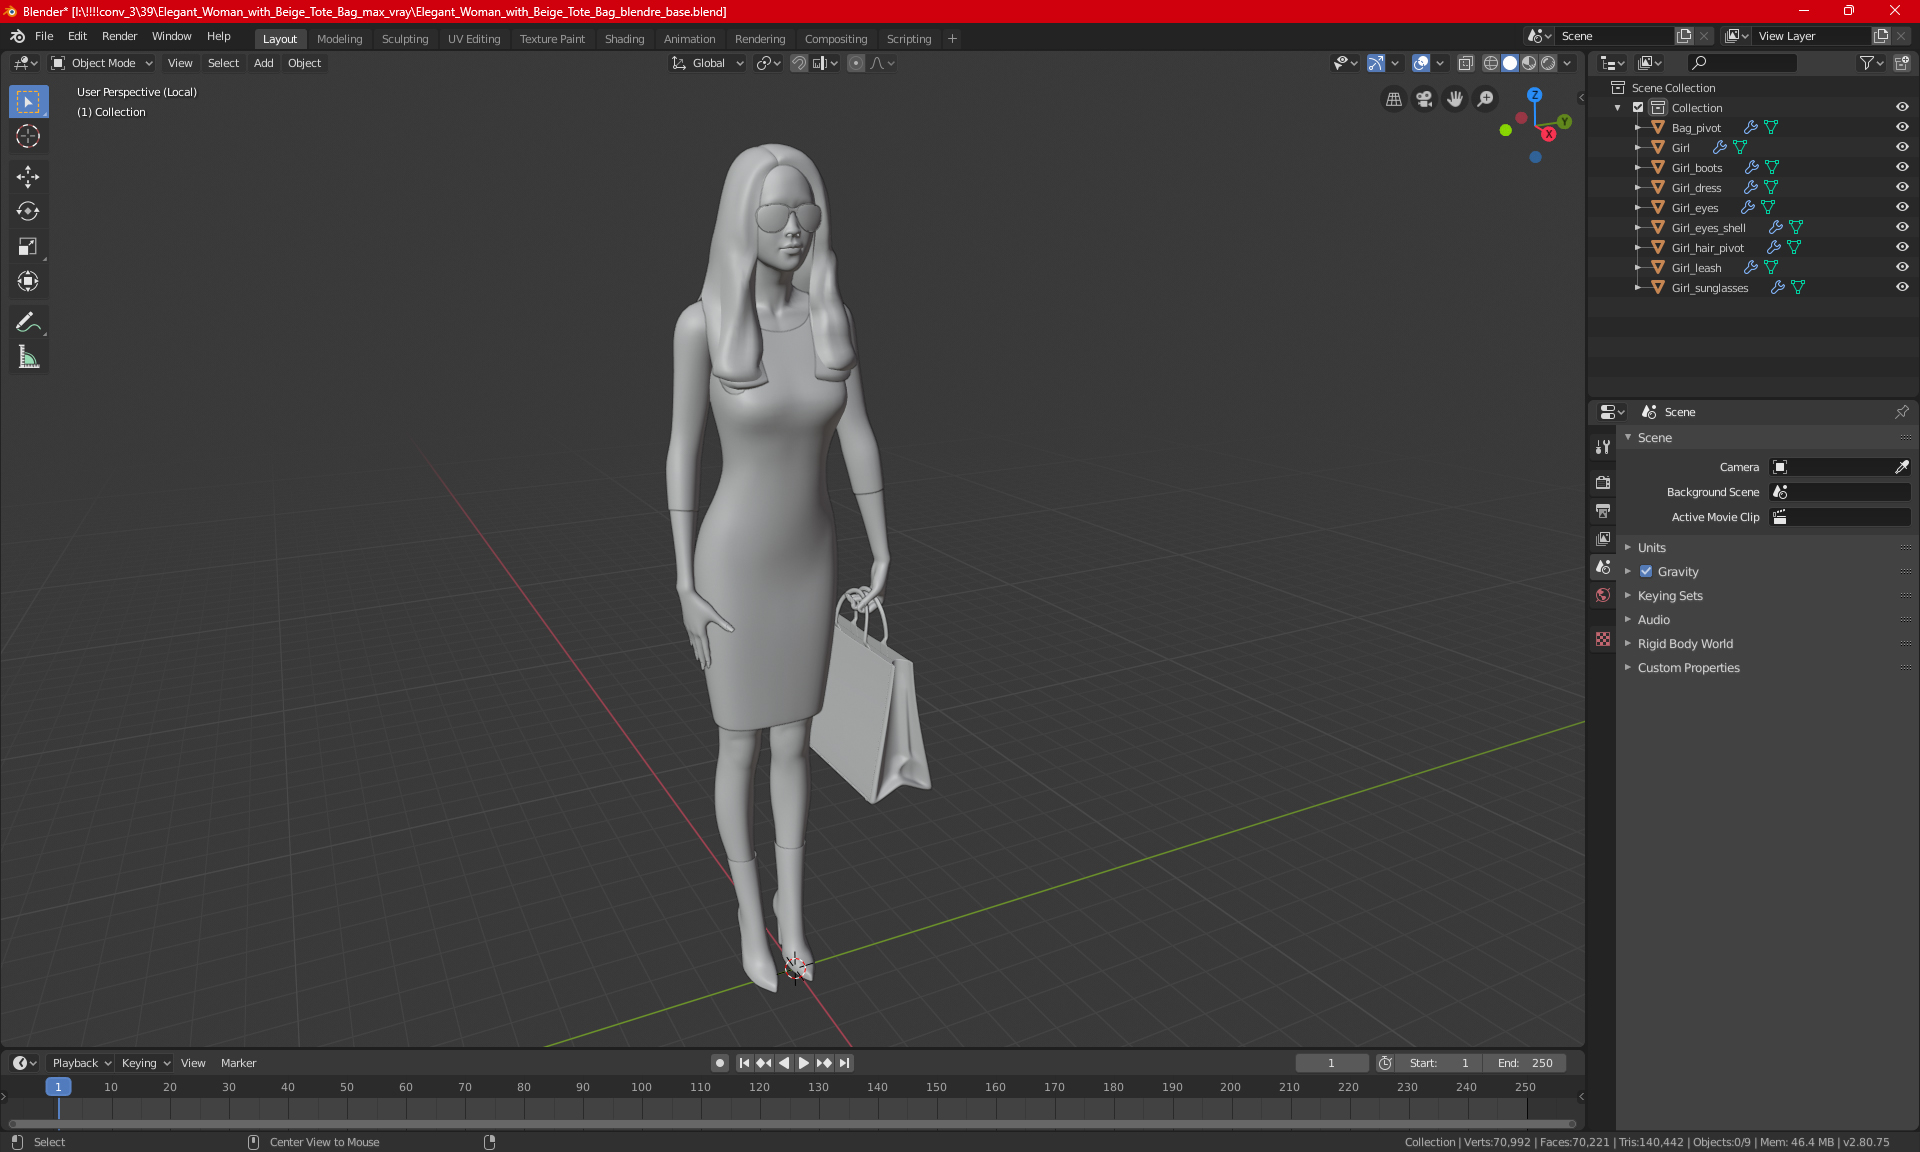Viewport: 1920px width, 1152px height.
Task: Pick the Annotate pencil tool
Action: (x=28, y=322)
